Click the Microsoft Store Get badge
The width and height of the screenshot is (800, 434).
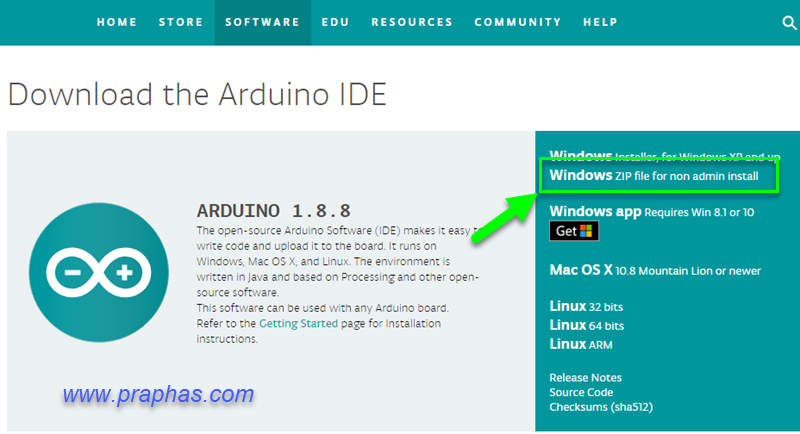[574, 231]
